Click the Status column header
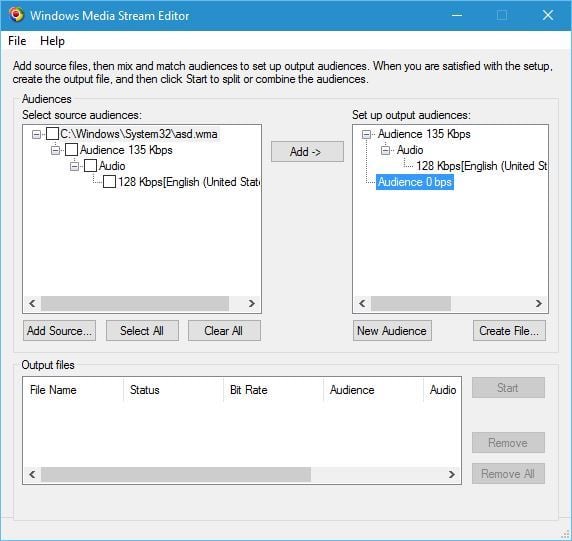 [x=174, y=390]
